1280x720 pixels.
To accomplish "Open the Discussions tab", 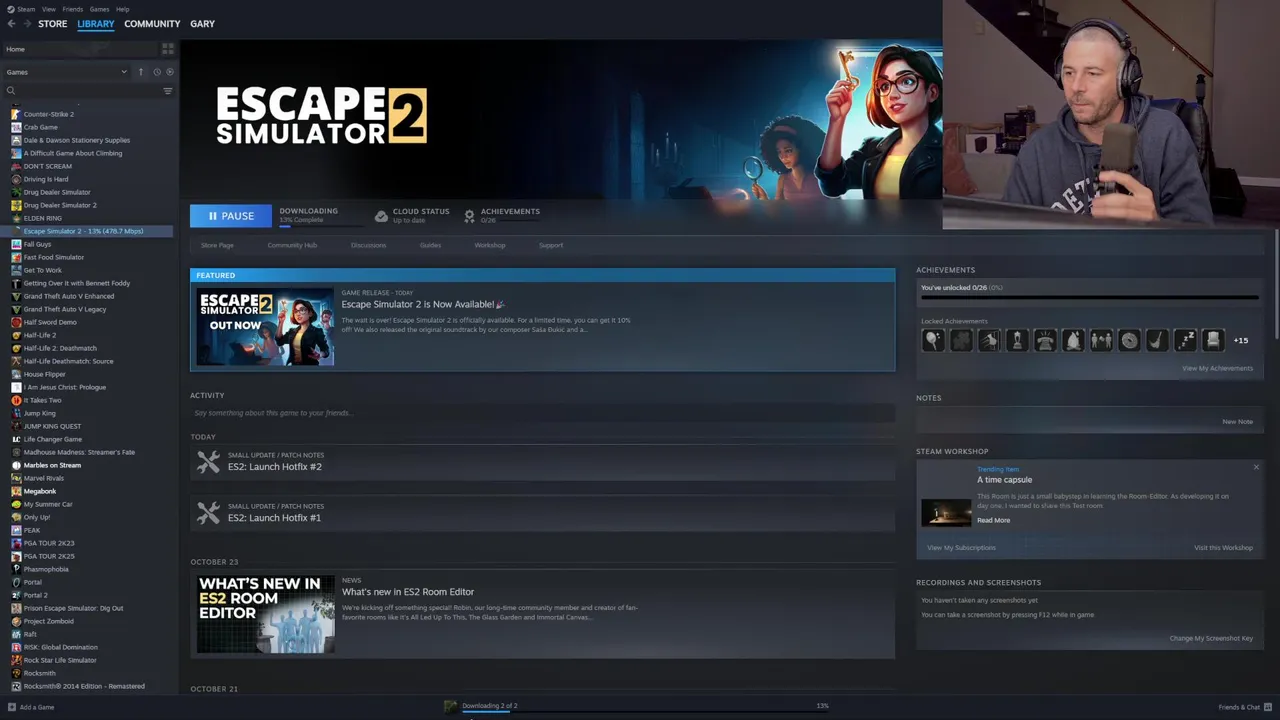I will (x=368, y=245).
